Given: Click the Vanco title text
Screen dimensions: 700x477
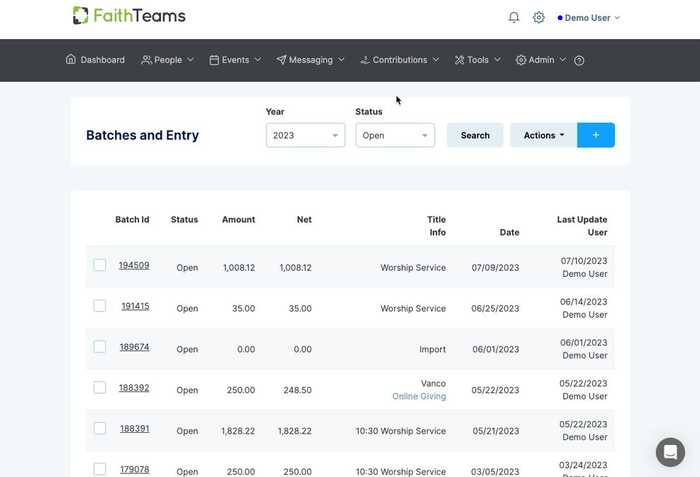Looking at the screenshot, I should (x=433, y=383).
